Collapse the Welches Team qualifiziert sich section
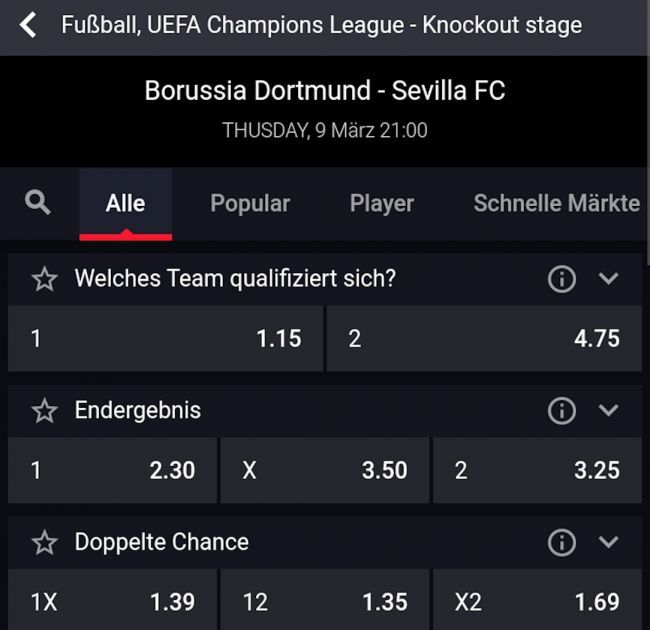Screen dimensions: 650x630 (609, 279)
